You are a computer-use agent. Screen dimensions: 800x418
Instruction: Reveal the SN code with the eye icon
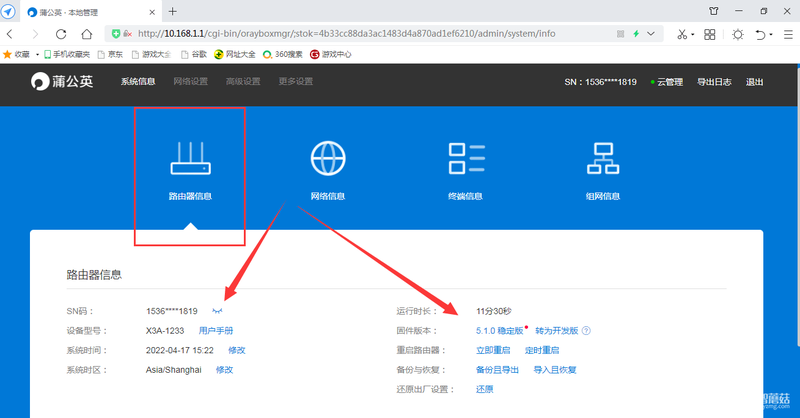217,311
